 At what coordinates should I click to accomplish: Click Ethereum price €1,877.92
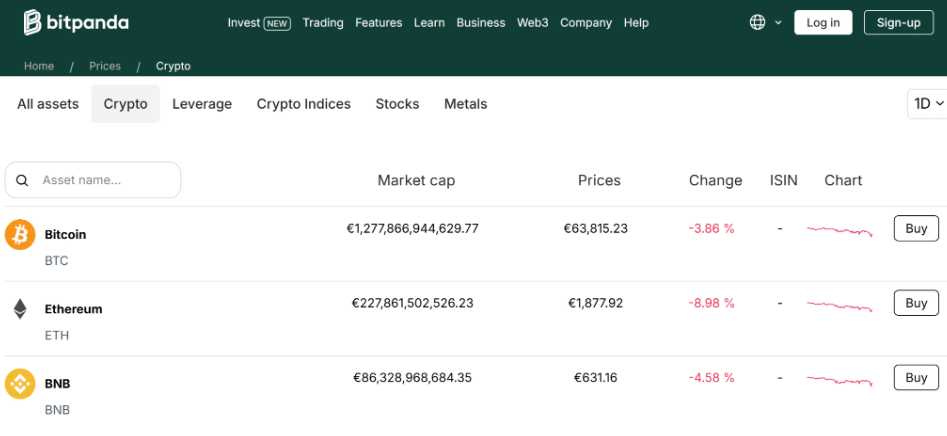[x=595, y=303]
